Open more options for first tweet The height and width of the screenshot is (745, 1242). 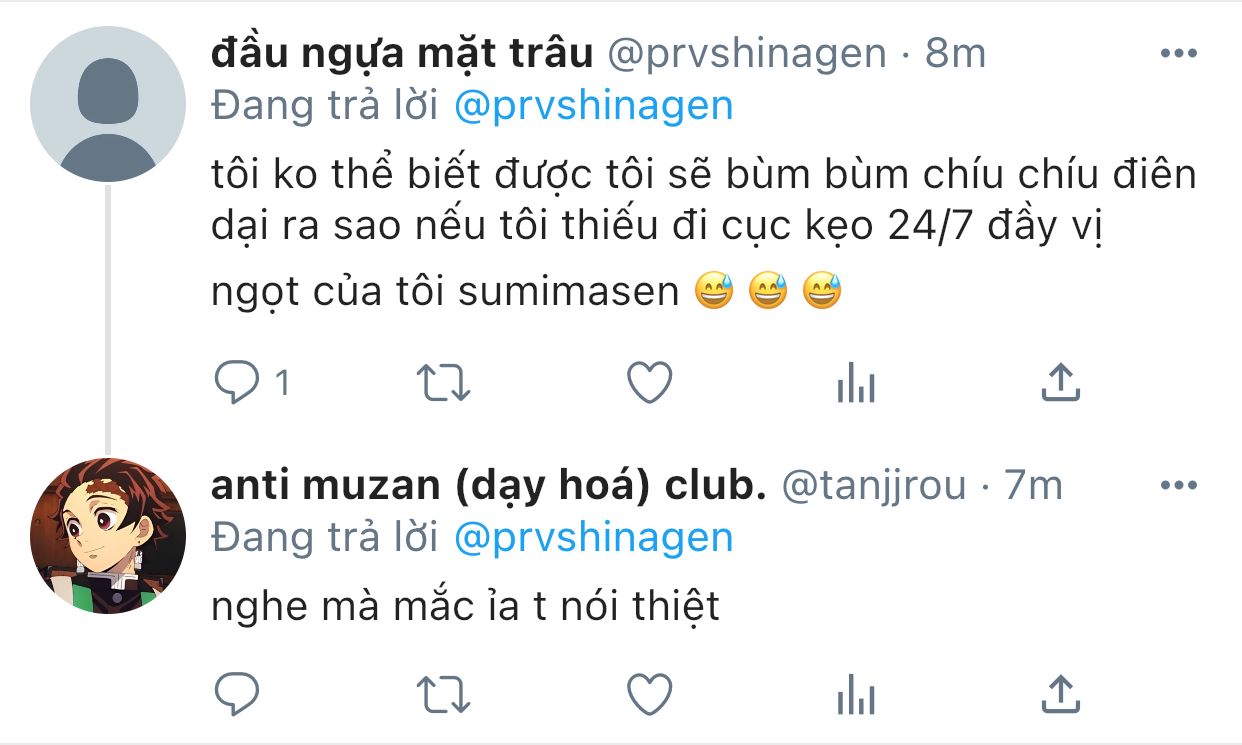tap(1178, 54)
